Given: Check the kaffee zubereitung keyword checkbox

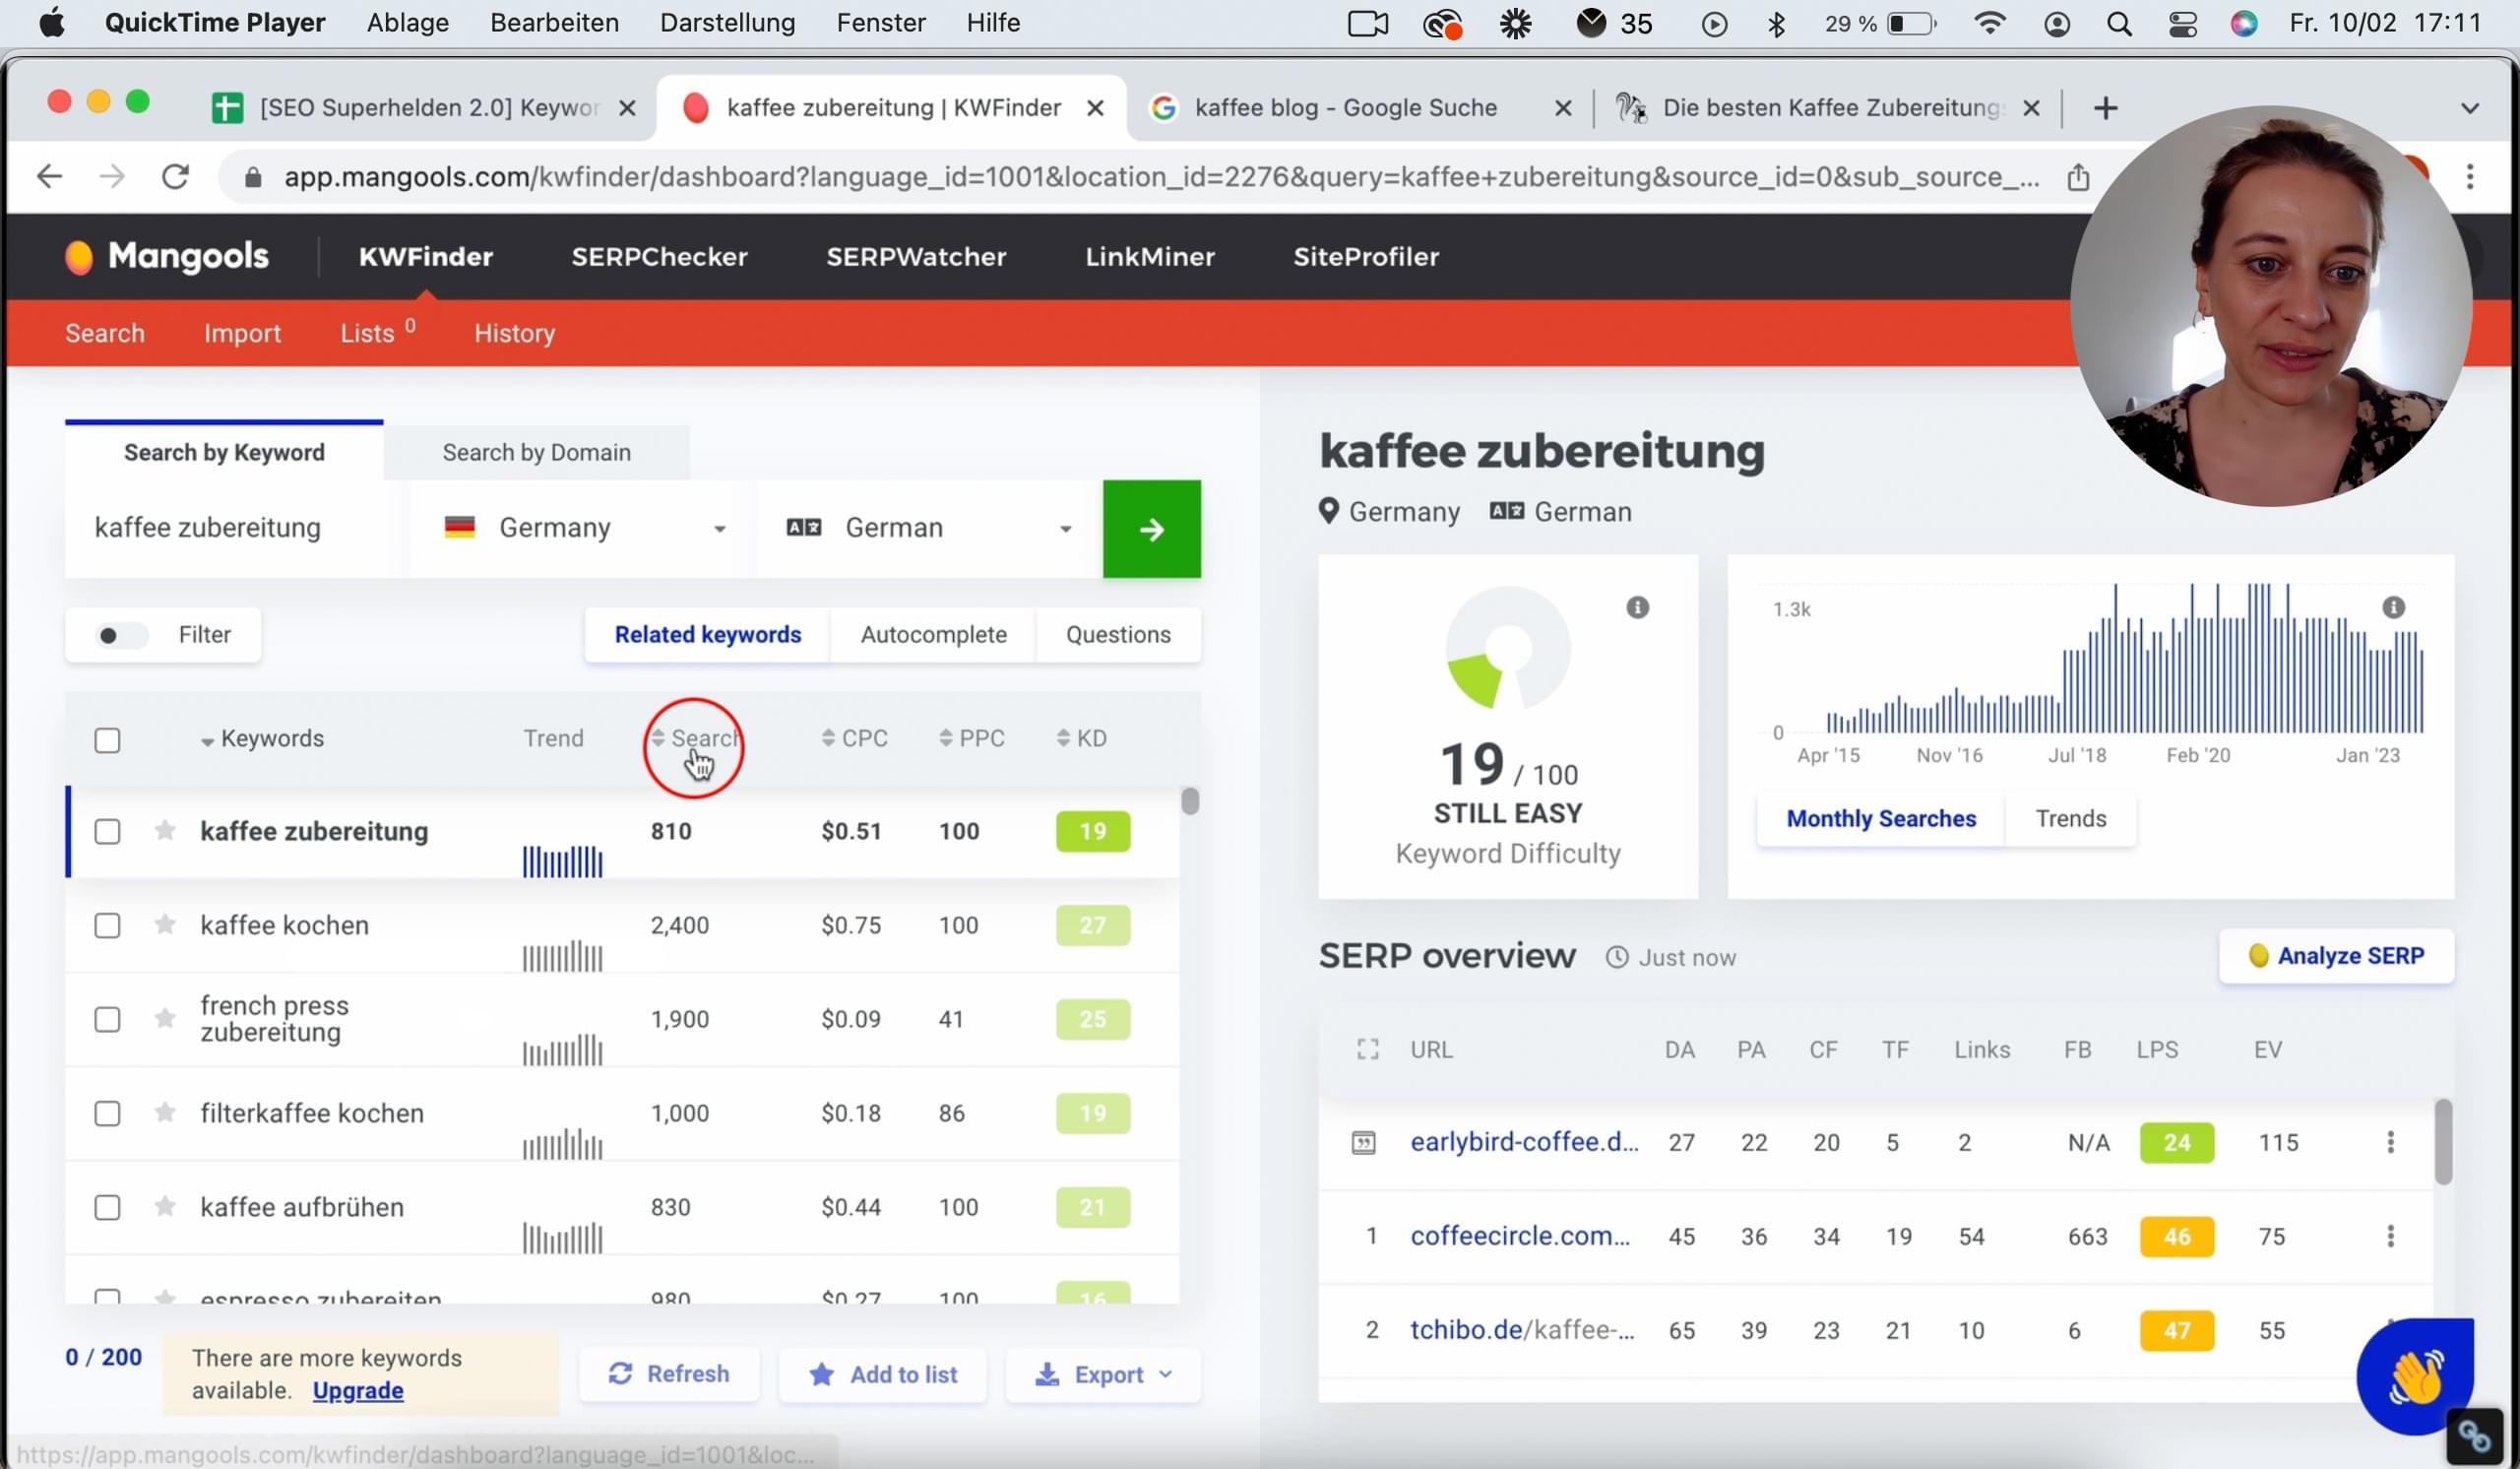Looking at the screenshot, I should 107,832.
